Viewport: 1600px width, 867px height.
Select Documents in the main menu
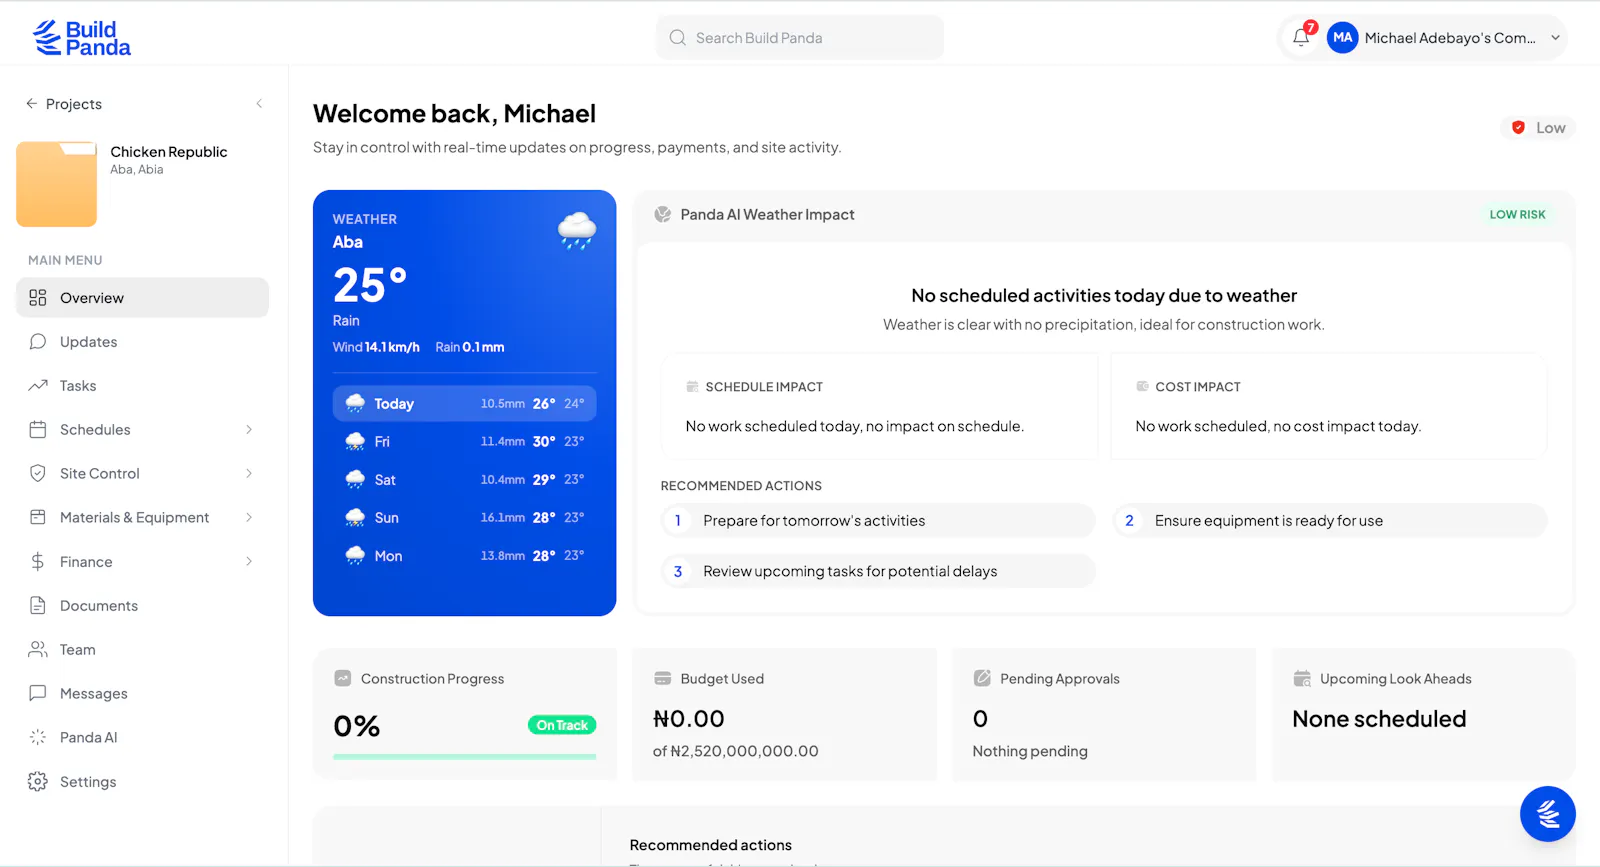[x=142, y=606]
